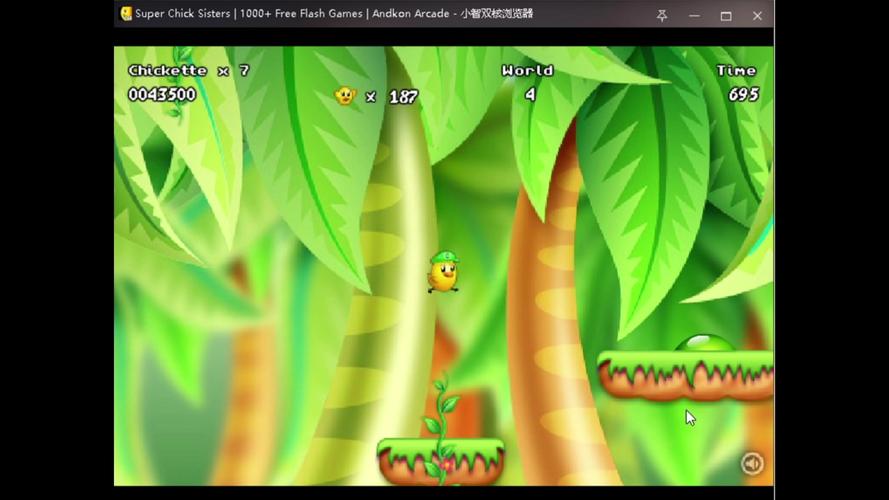Viewport: 889px width, 500px height.
Task: Click the Time label in the HUD
Action: [x=736, y=71]
